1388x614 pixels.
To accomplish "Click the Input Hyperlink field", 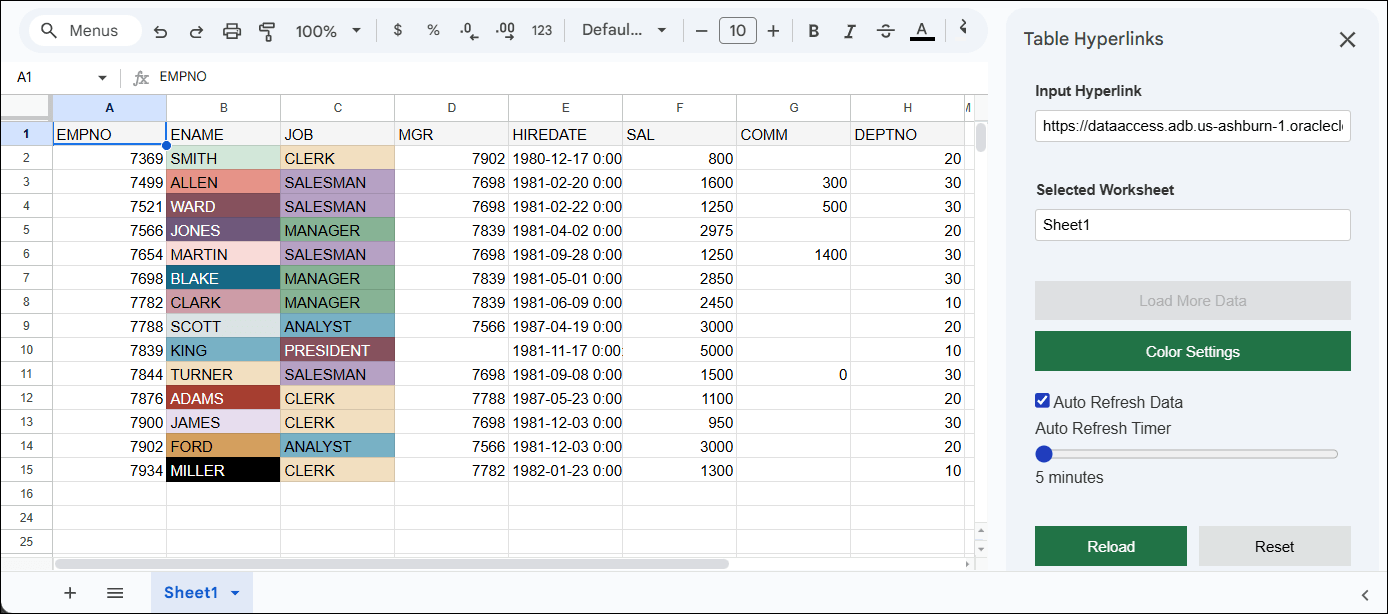I will point(1192,126).
